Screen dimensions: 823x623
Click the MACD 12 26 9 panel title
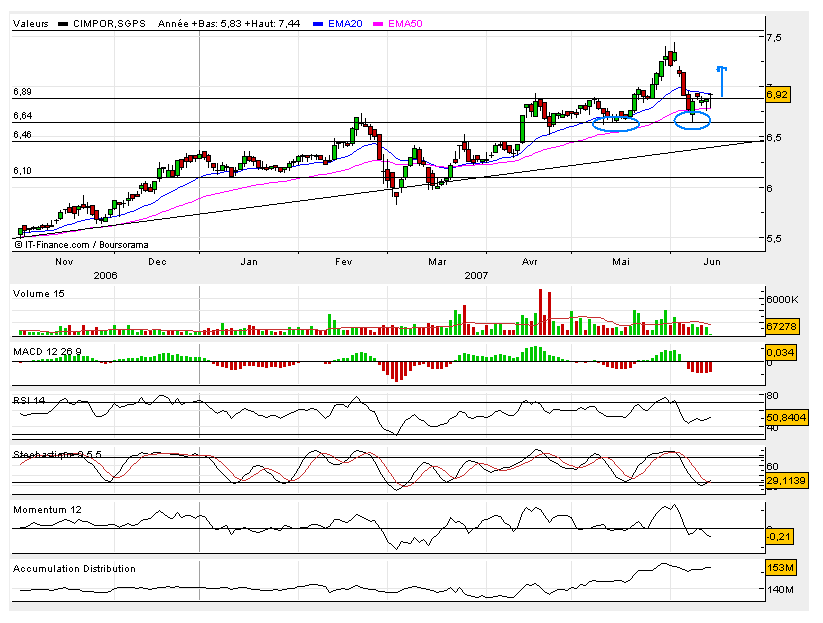point(47,351)
